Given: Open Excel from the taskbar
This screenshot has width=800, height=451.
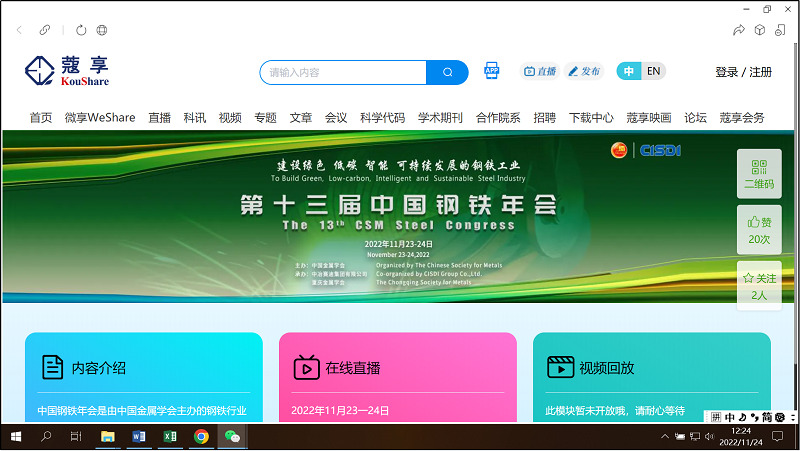Looking at the screenshot, I should (170, 437).
